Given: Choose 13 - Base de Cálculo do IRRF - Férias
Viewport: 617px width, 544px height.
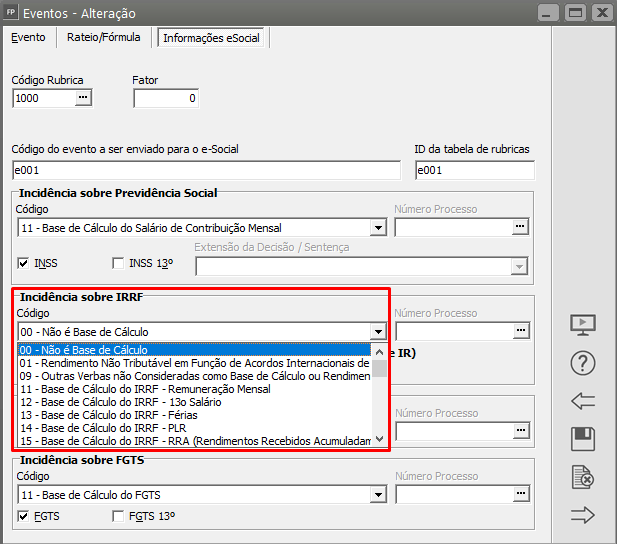Looking at the screenshot, I should (195, 415).
